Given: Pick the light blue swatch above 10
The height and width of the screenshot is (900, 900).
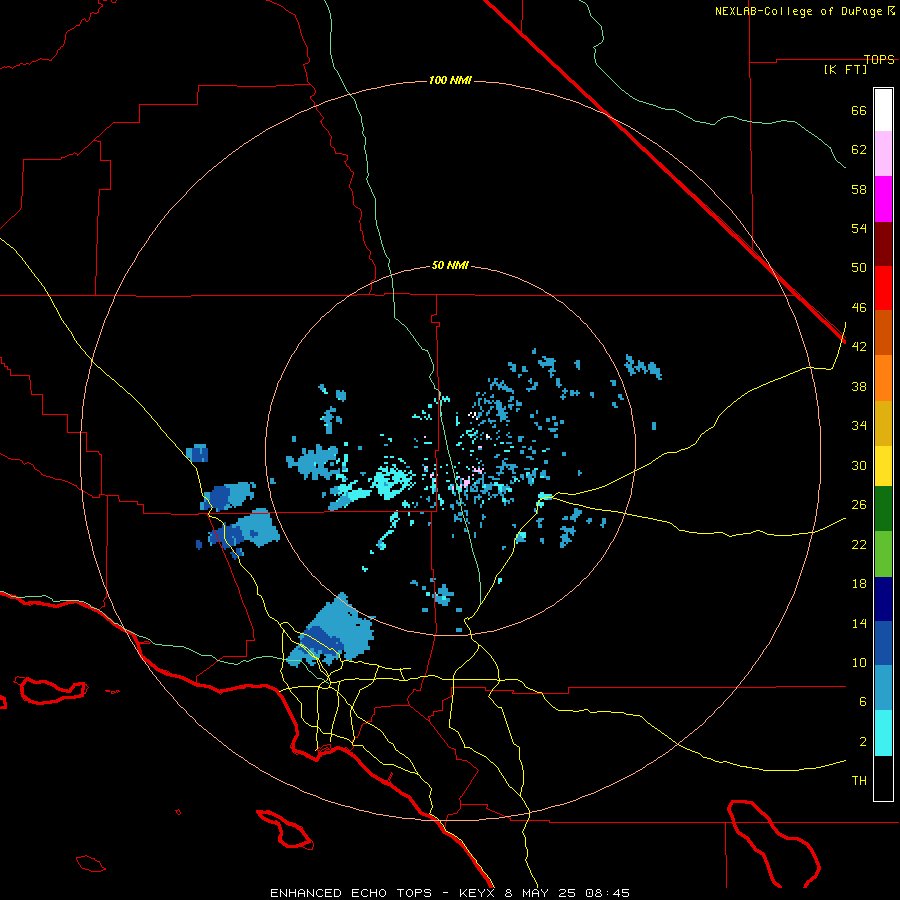Looking at the screenshot, I should tap(883, 687).
